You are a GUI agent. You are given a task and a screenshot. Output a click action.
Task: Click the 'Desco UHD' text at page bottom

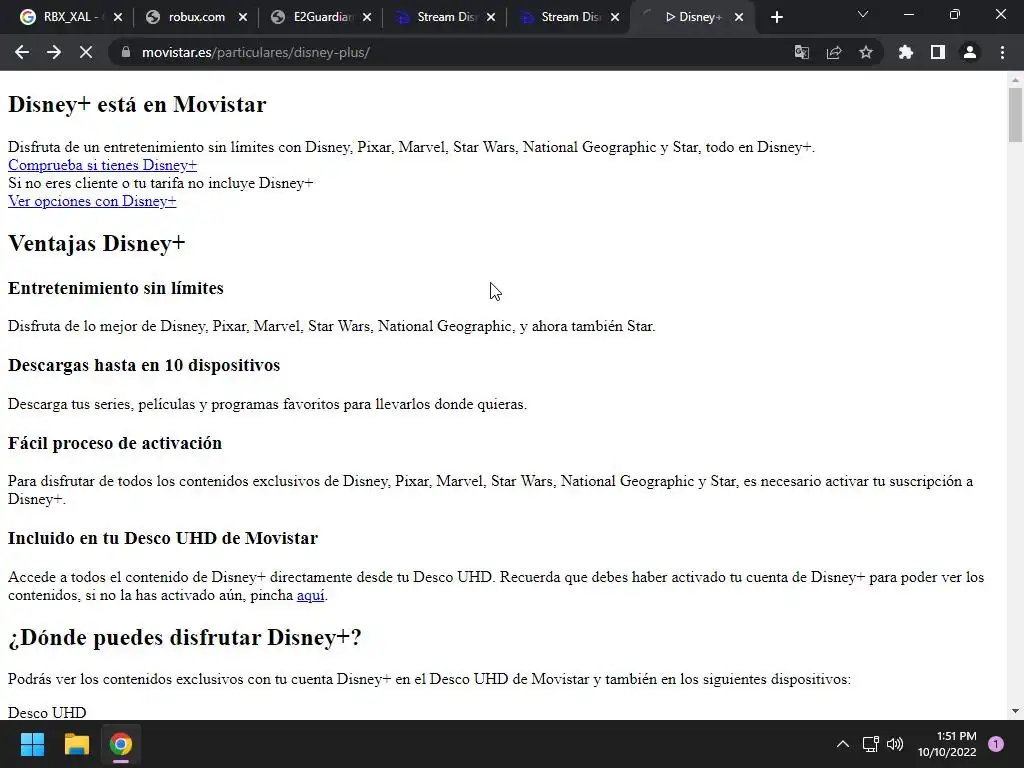47,712
